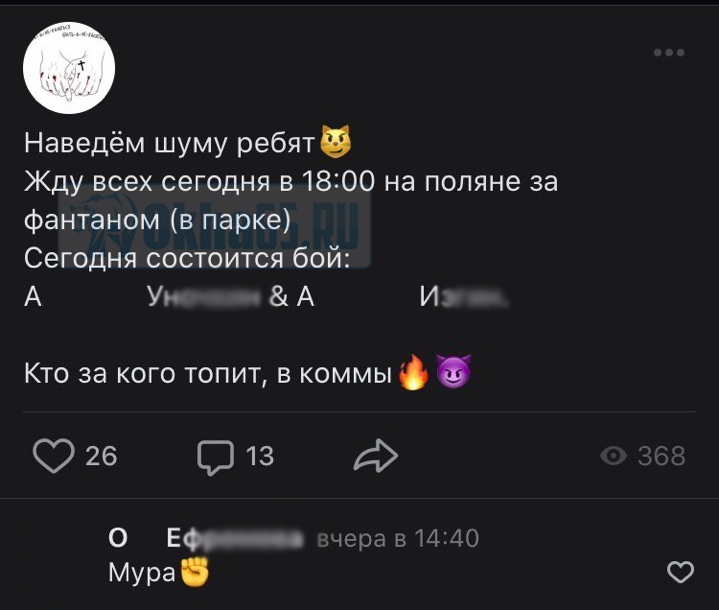Tap the fire emoji in post text
719x610 pixels.
tap(413, 372)
